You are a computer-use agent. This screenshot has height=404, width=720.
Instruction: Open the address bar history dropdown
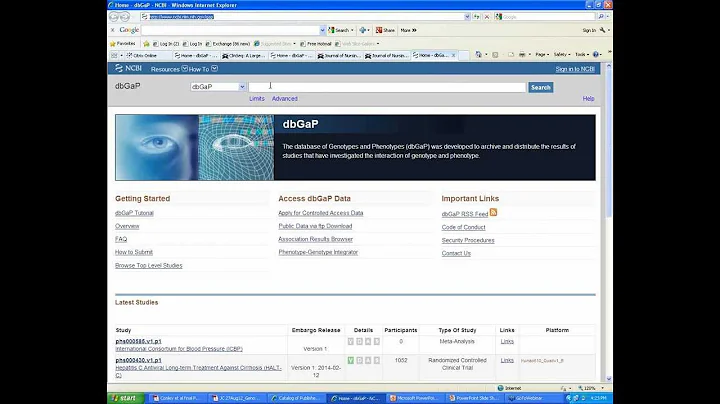[467, 17]
